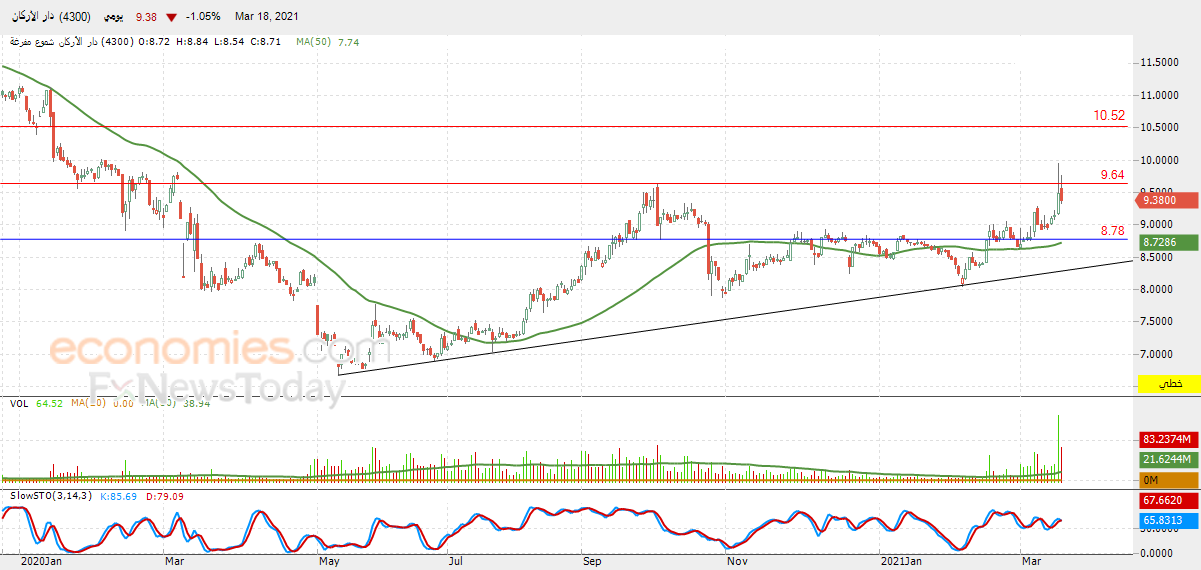Click the green 21.6244M volume tag

[x=1169, y=459]
